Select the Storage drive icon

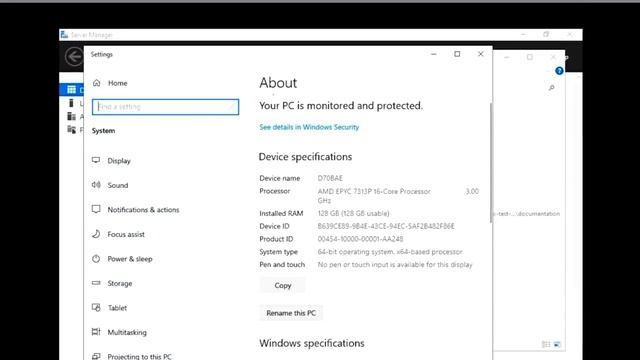tap(96, 283)
